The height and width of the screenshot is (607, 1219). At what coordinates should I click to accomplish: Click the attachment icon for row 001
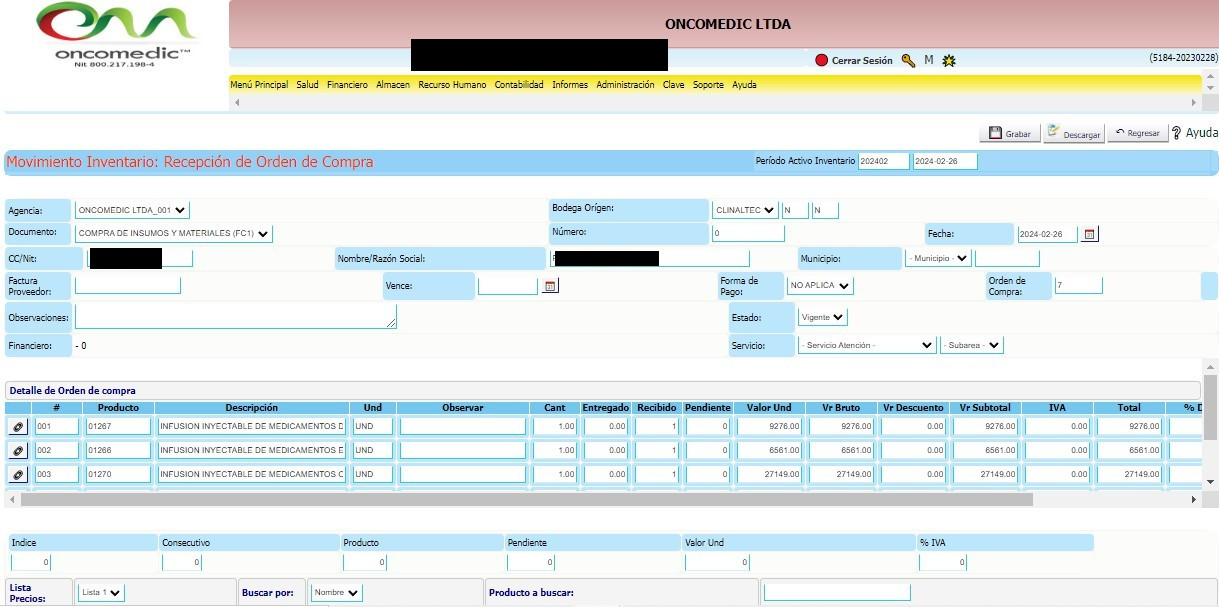18,427
